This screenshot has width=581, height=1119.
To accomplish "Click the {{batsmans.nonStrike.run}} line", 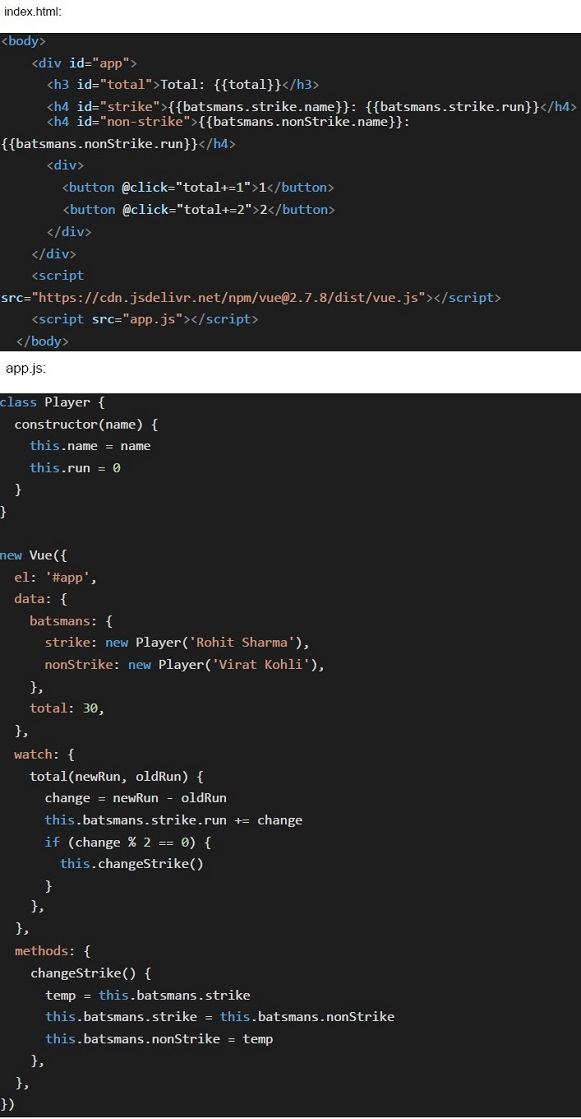I will (118, 144).
